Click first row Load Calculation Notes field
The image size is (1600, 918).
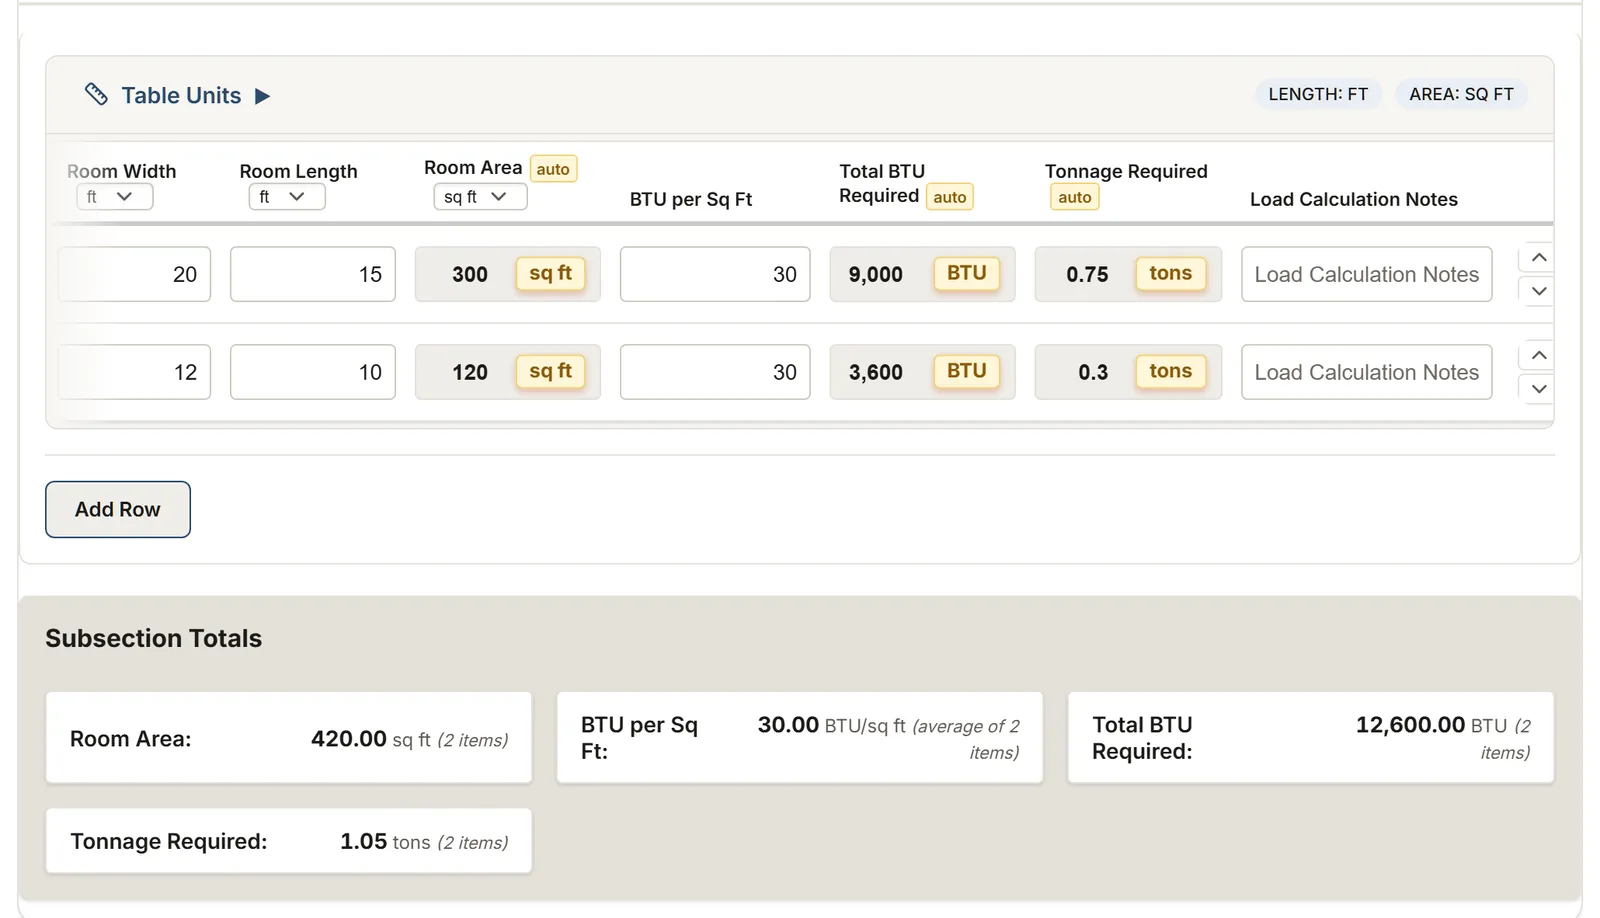(1367, 274)
